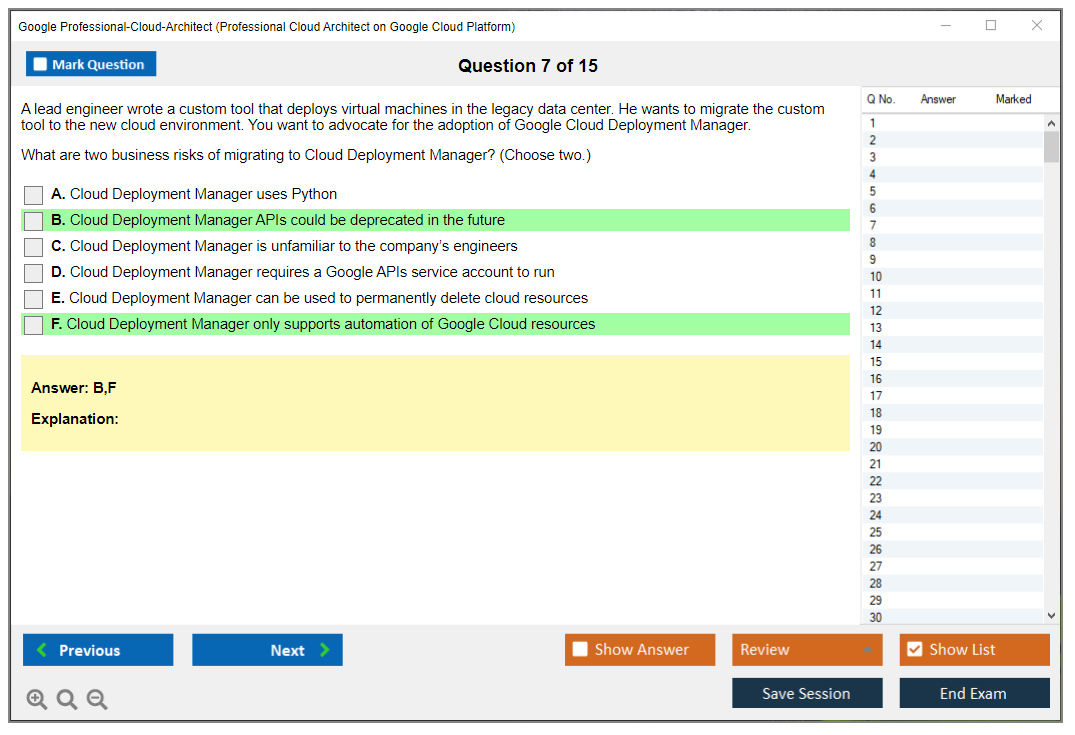Click the zoom reset magnifier icon
The image size is (1075, 735).
[x=67, y=700]
